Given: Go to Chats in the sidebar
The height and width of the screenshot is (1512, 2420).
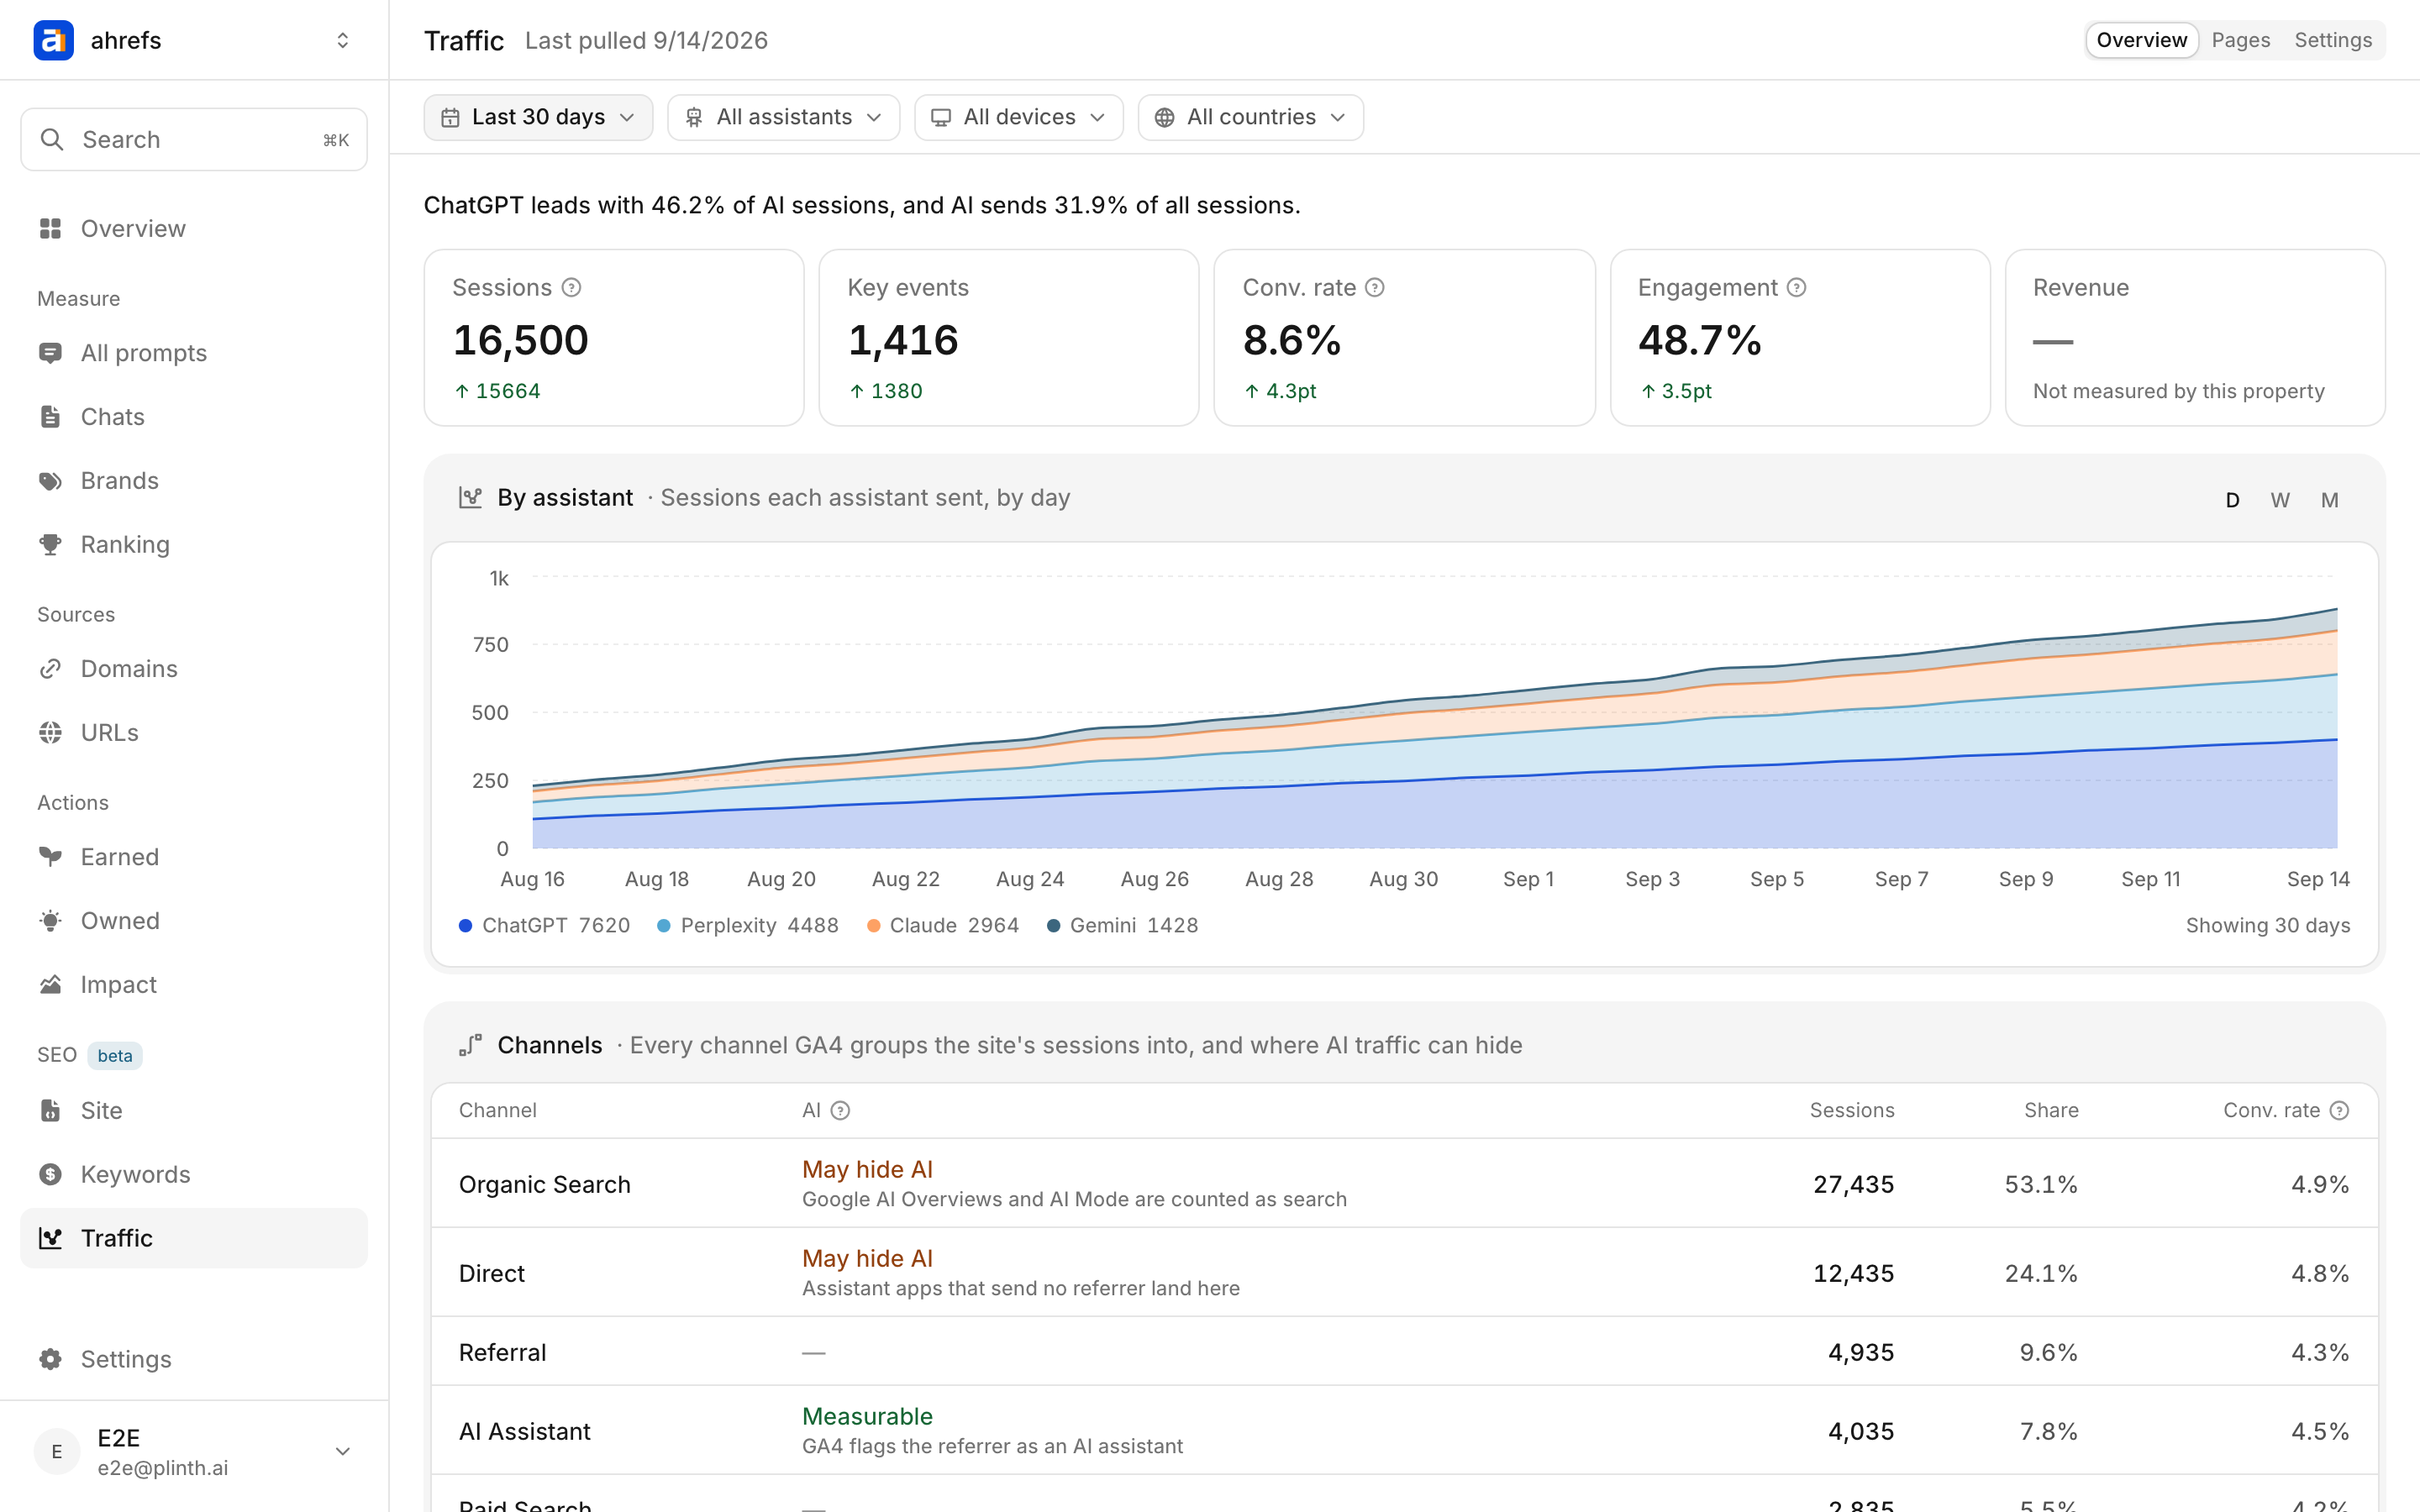Looking at the screenshot, I should tap(194, 417).
